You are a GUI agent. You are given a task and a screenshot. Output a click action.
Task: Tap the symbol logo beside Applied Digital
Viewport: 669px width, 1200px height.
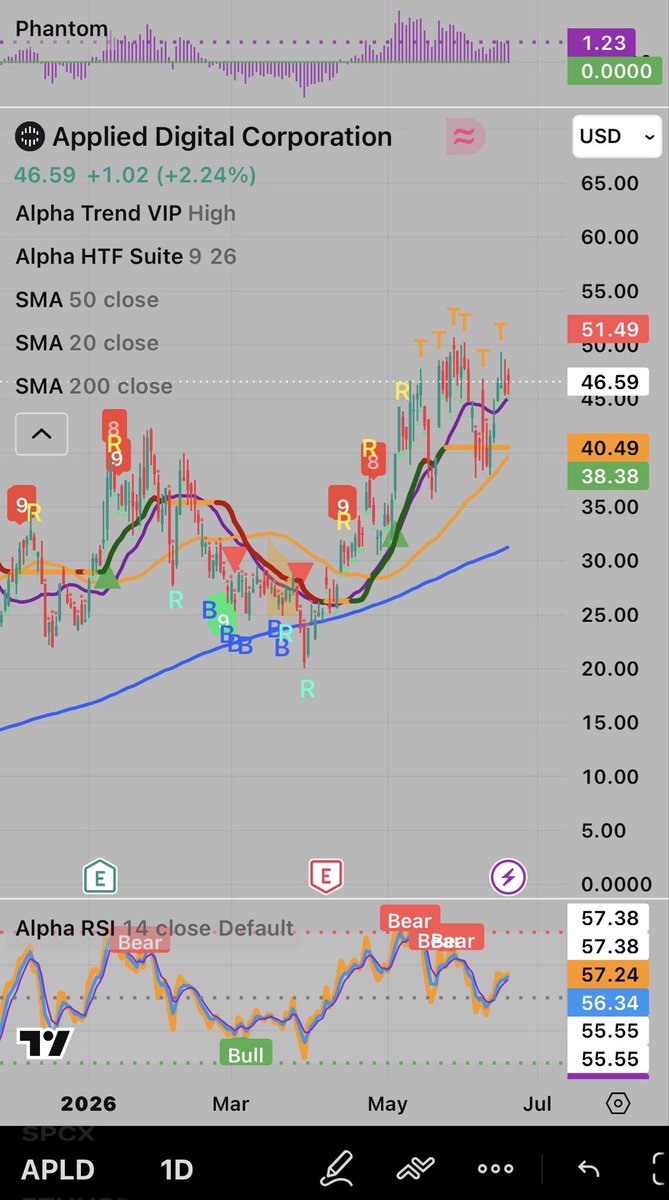click(x=31, y=137)
